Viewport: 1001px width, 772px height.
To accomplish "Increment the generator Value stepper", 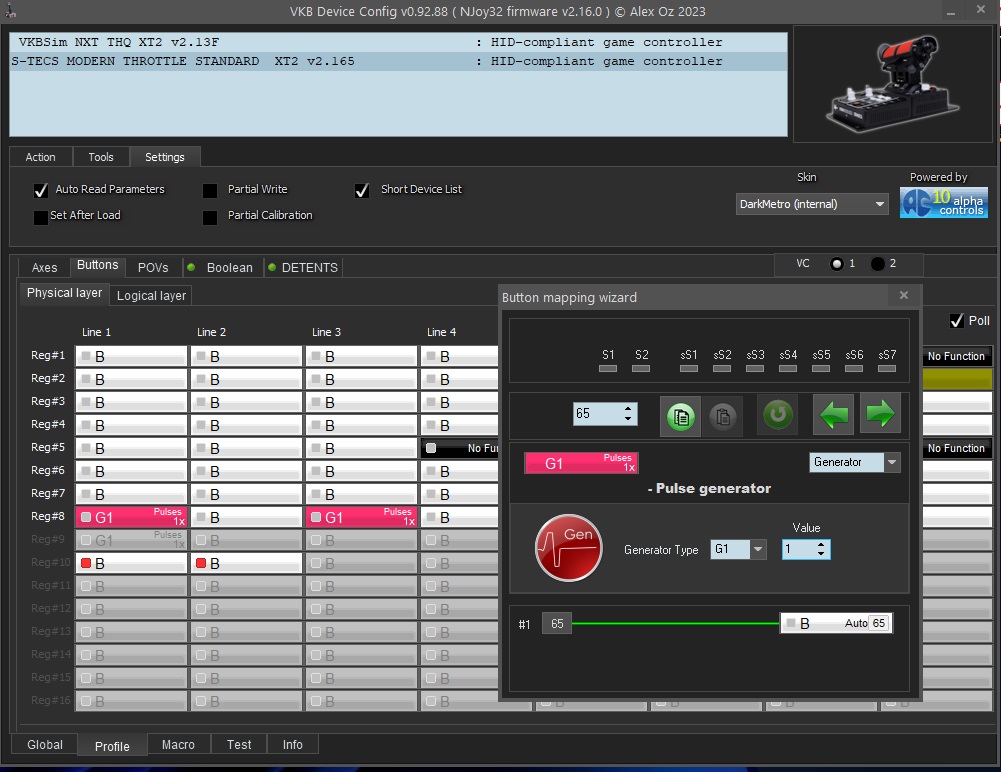I will pos(821,545).
